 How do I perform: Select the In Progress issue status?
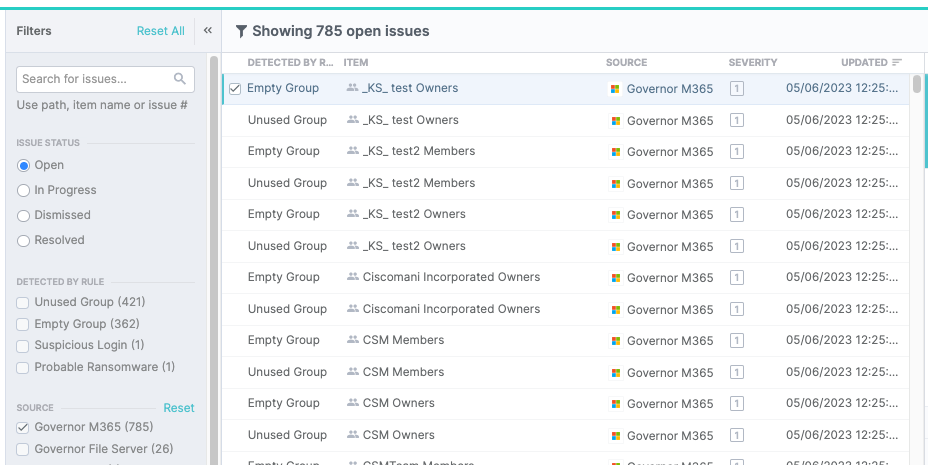click(x=24, y=190)
